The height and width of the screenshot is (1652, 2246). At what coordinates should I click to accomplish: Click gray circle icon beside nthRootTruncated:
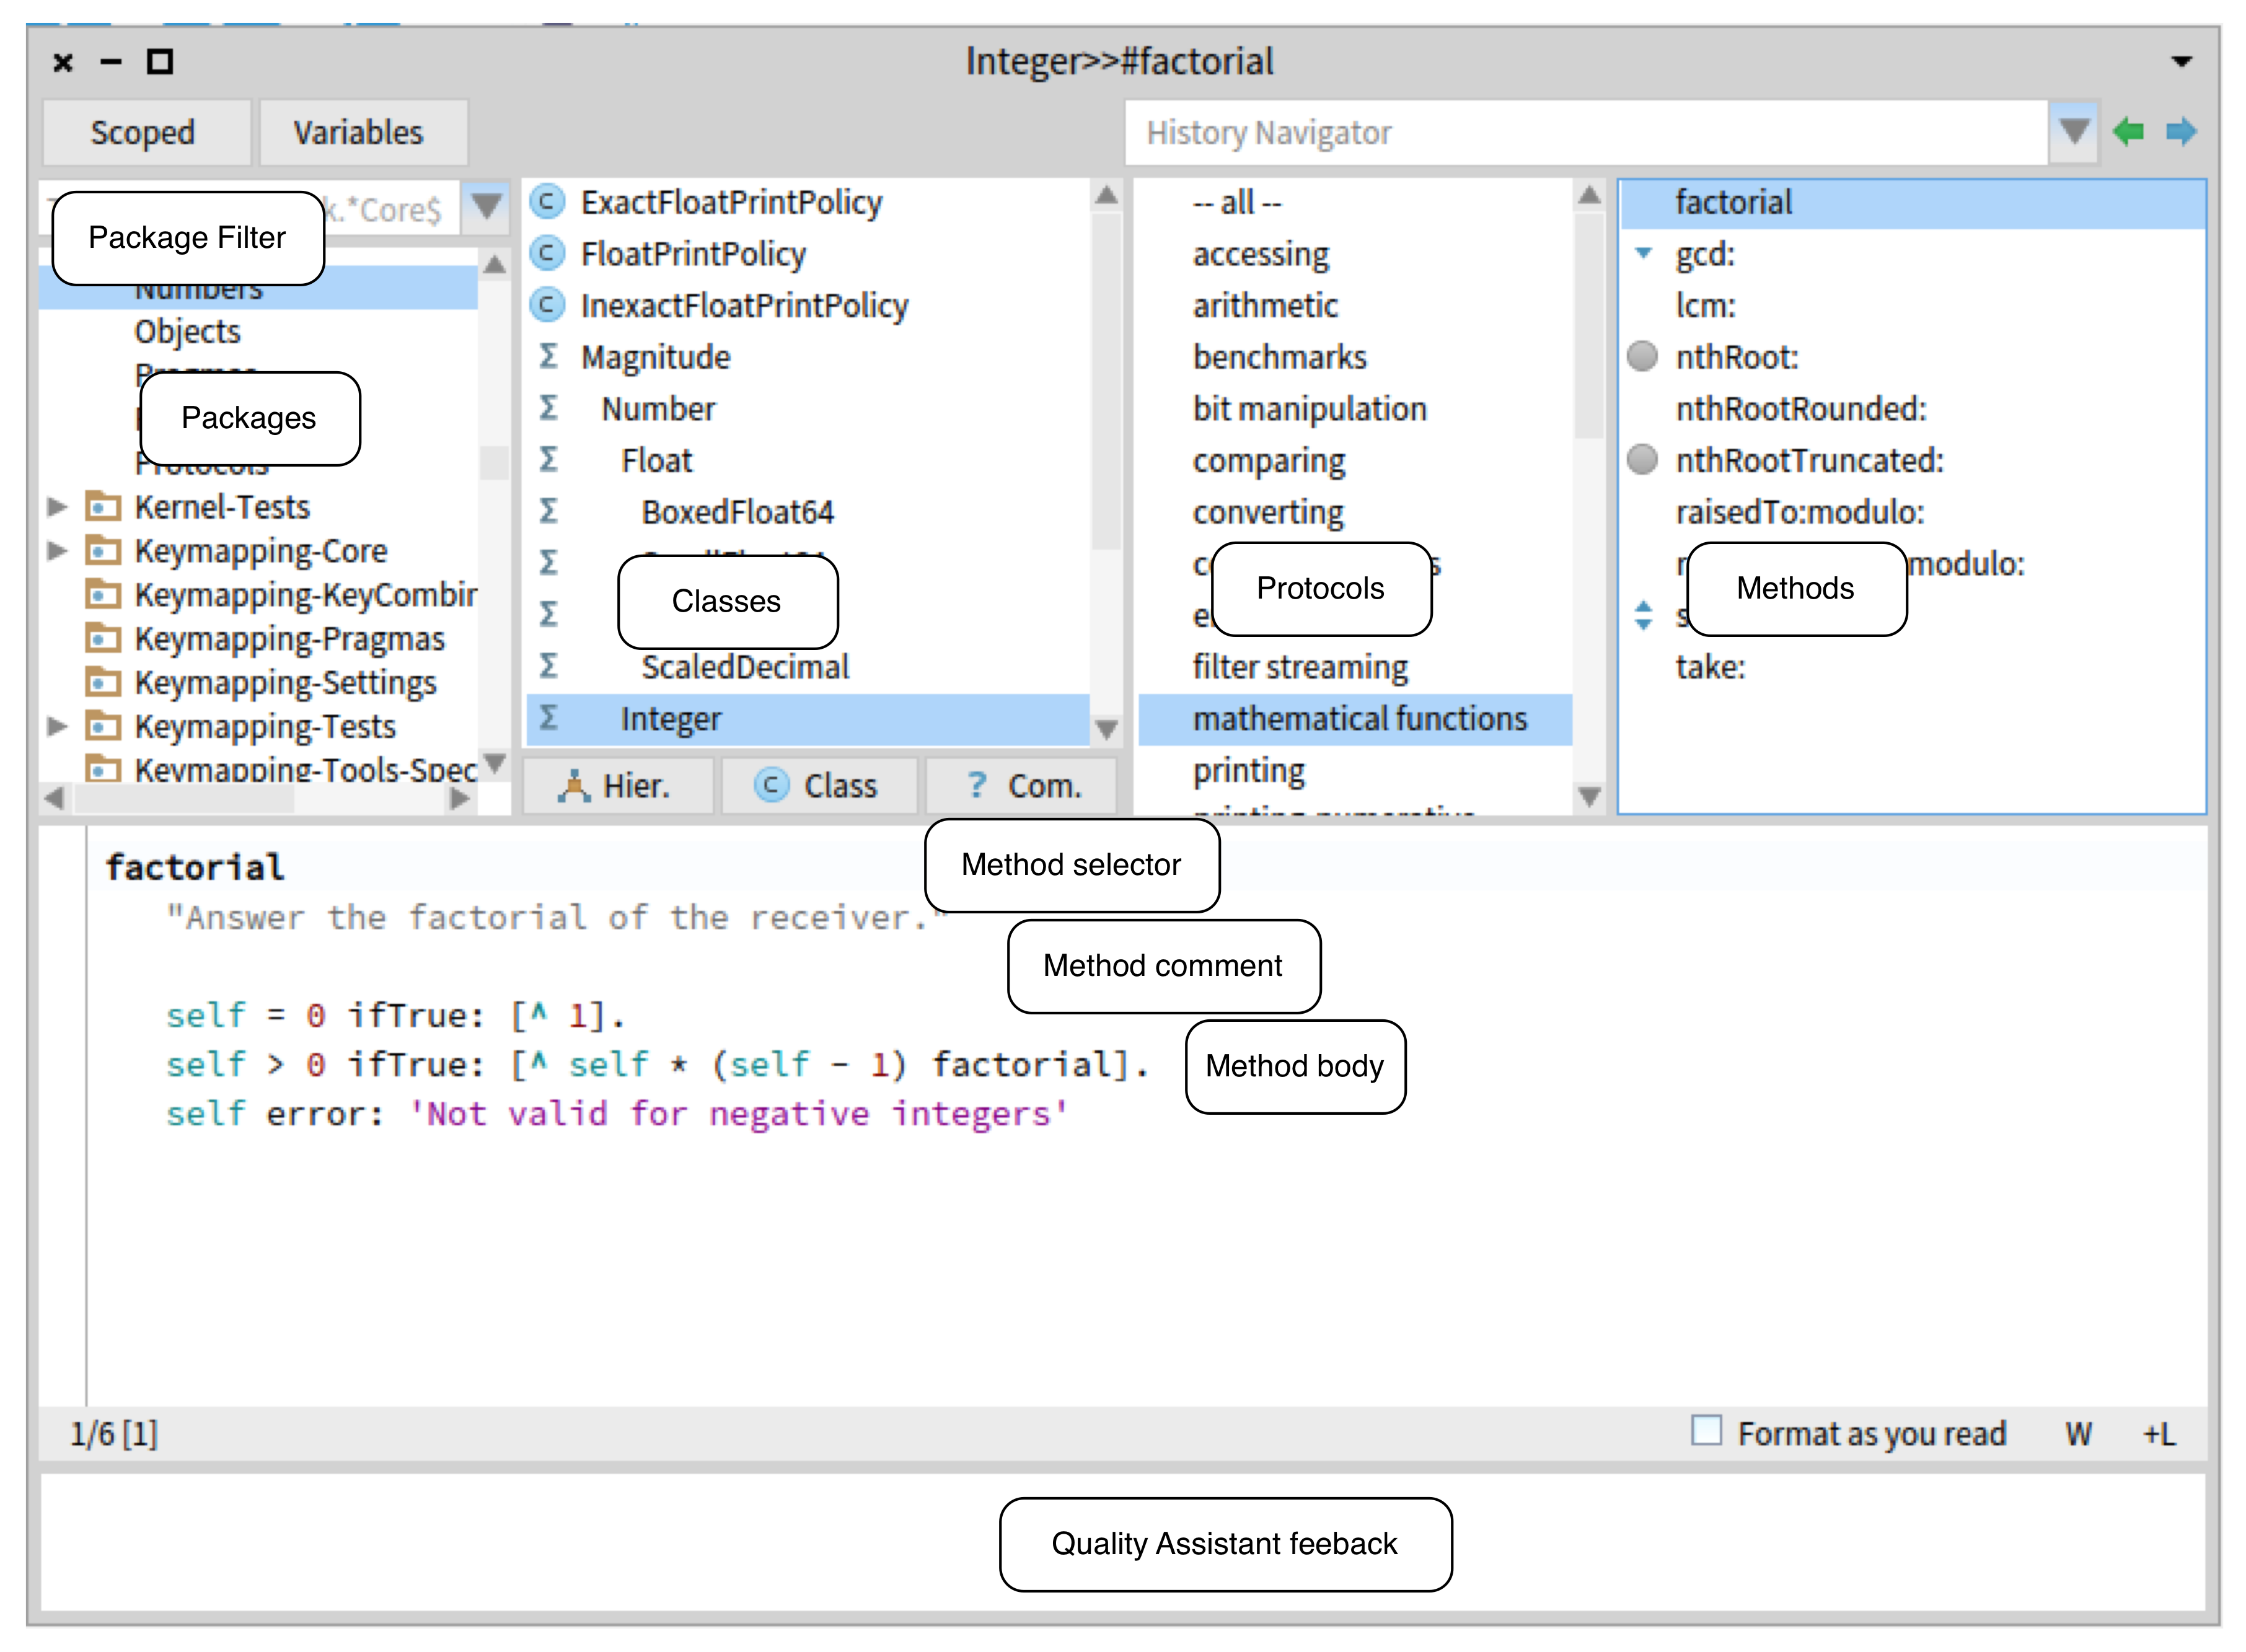(1643, 459)
